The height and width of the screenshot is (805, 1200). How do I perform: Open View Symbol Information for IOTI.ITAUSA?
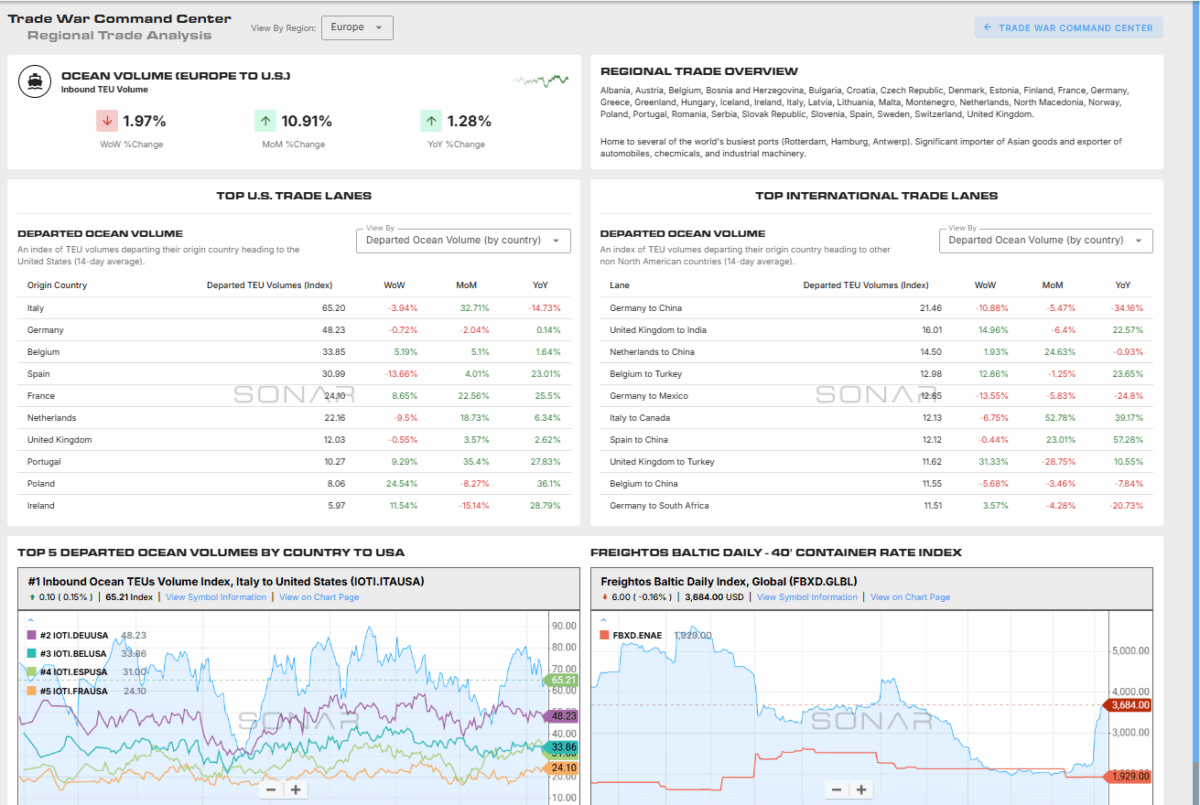point(216,597)
